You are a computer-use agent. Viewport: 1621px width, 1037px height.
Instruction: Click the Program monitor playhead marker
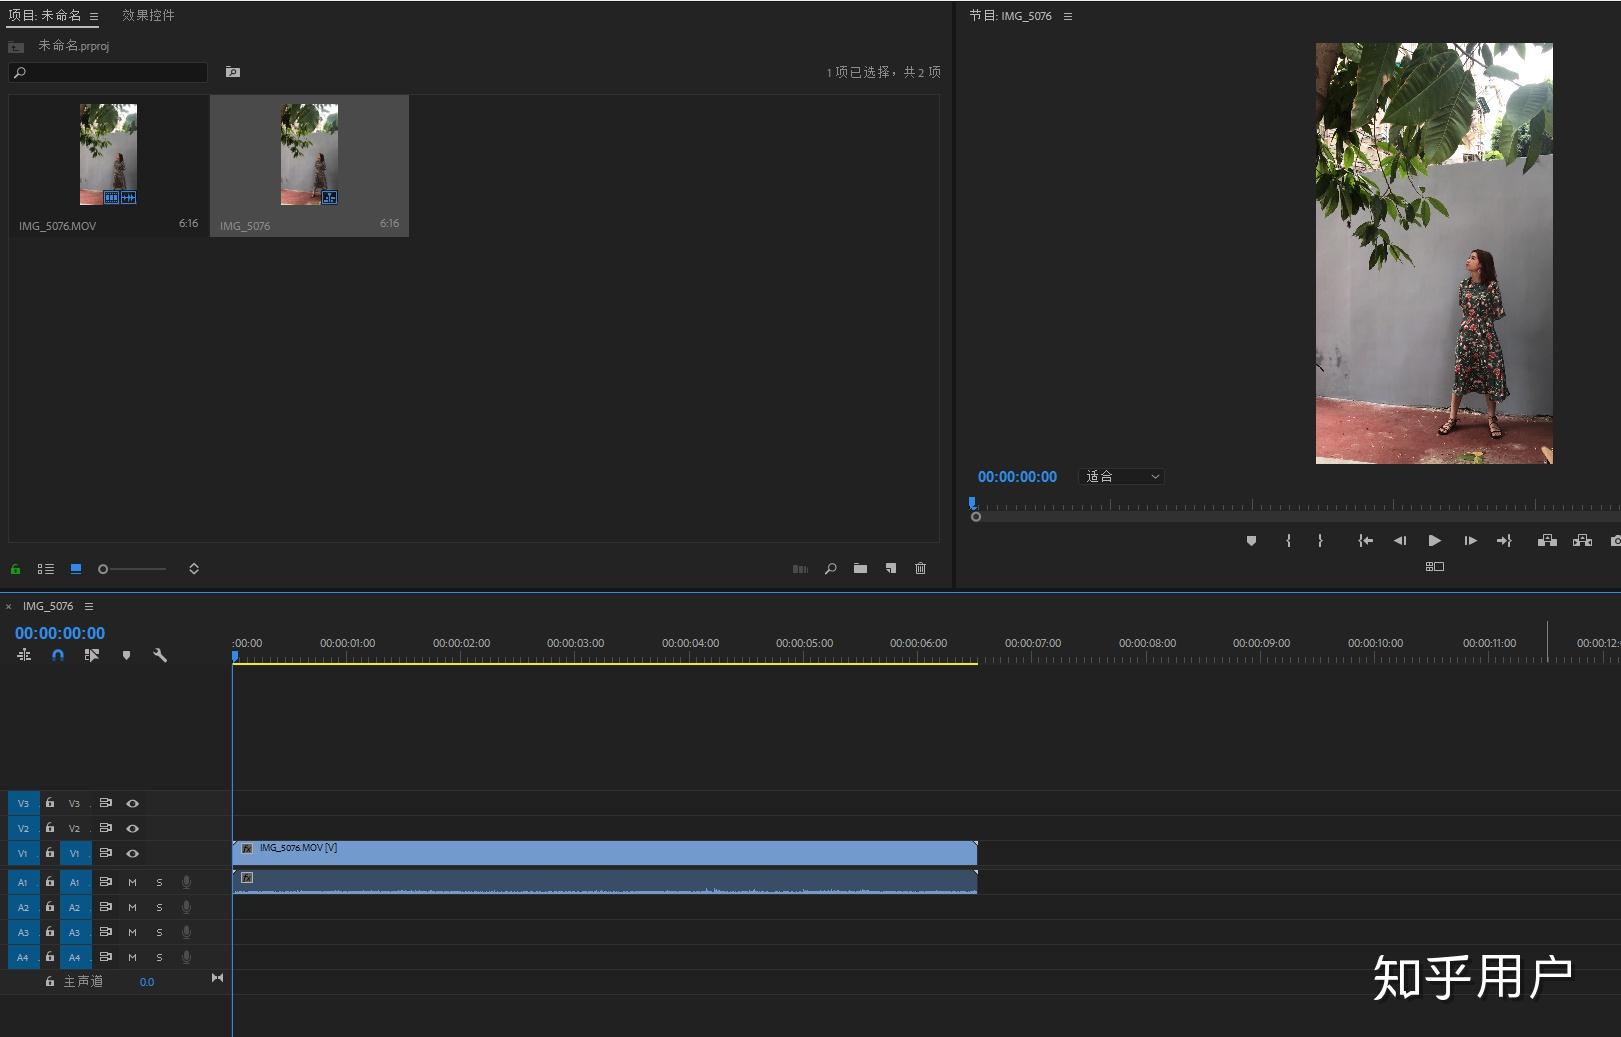tap(972, 504)
